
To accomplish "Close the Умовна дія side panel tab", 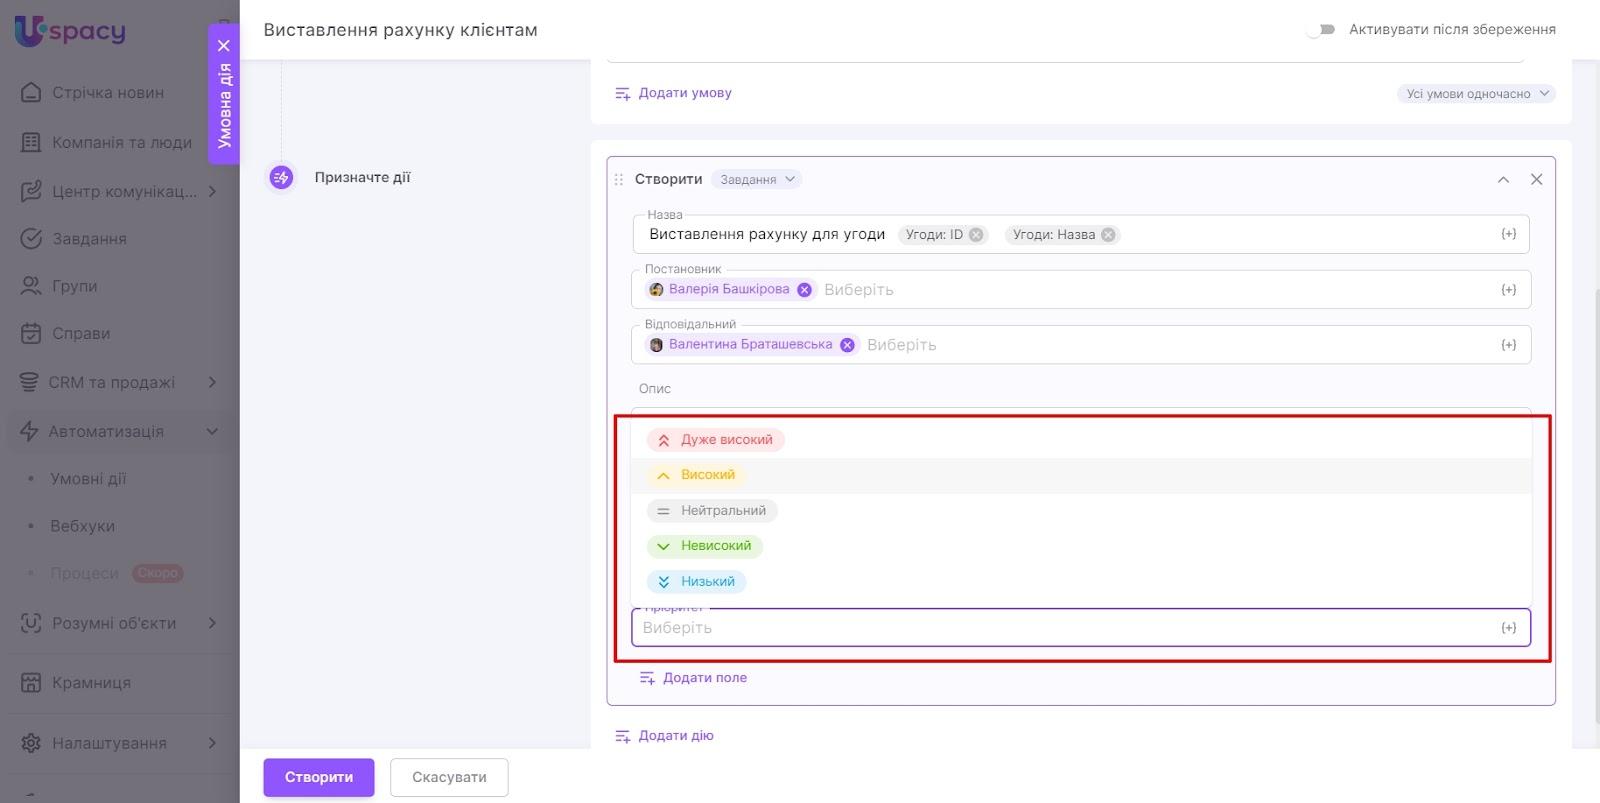I will (x=224, y=46).
